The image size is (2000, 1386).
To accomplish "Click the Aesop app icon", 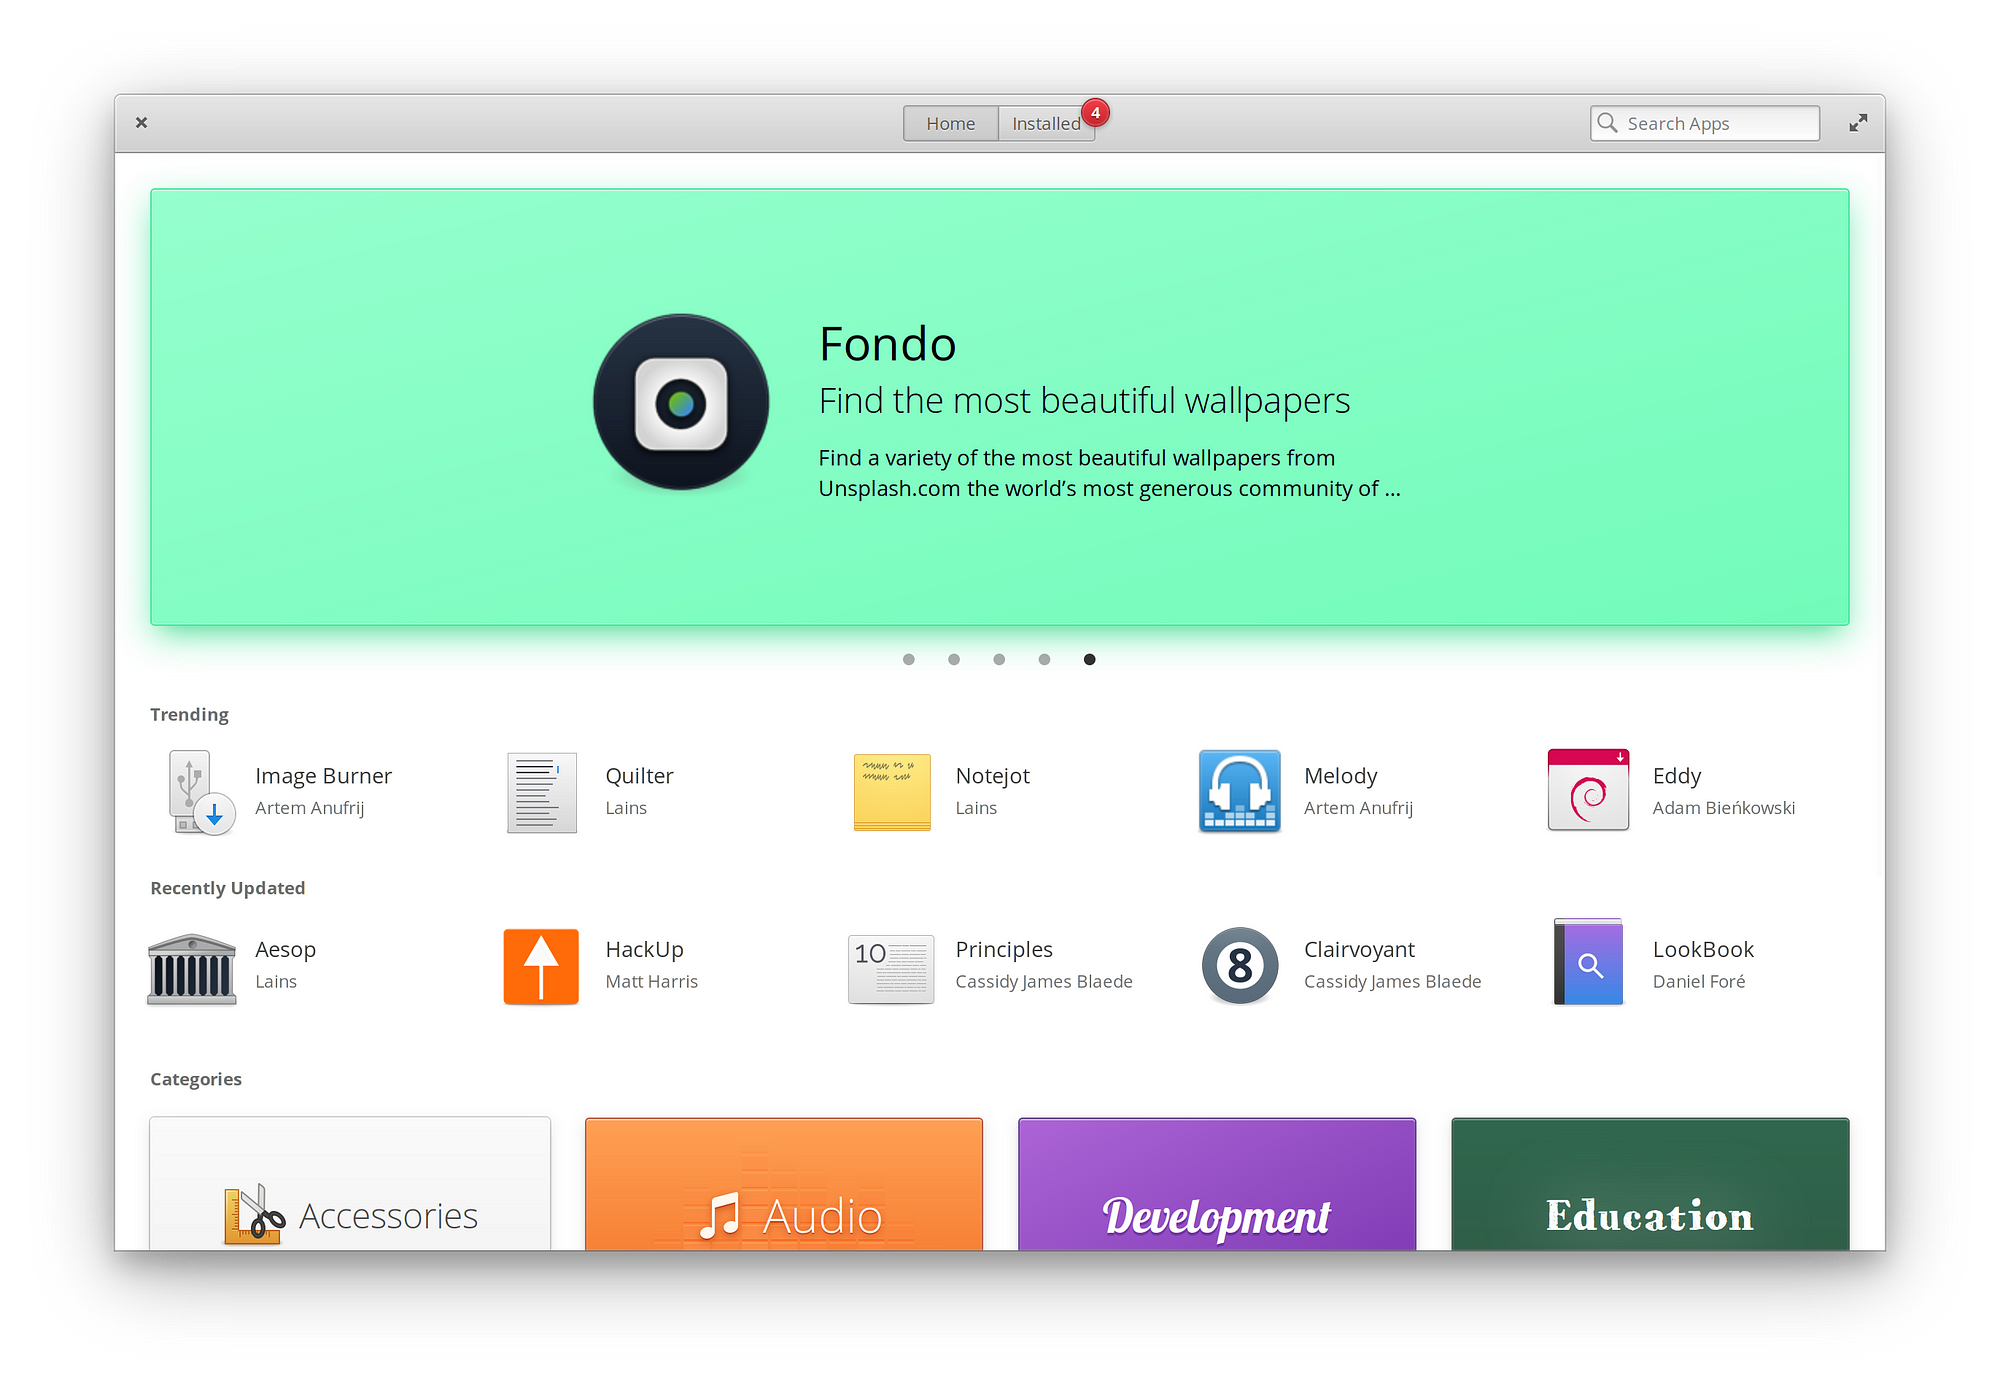I will tap(190, 965).
